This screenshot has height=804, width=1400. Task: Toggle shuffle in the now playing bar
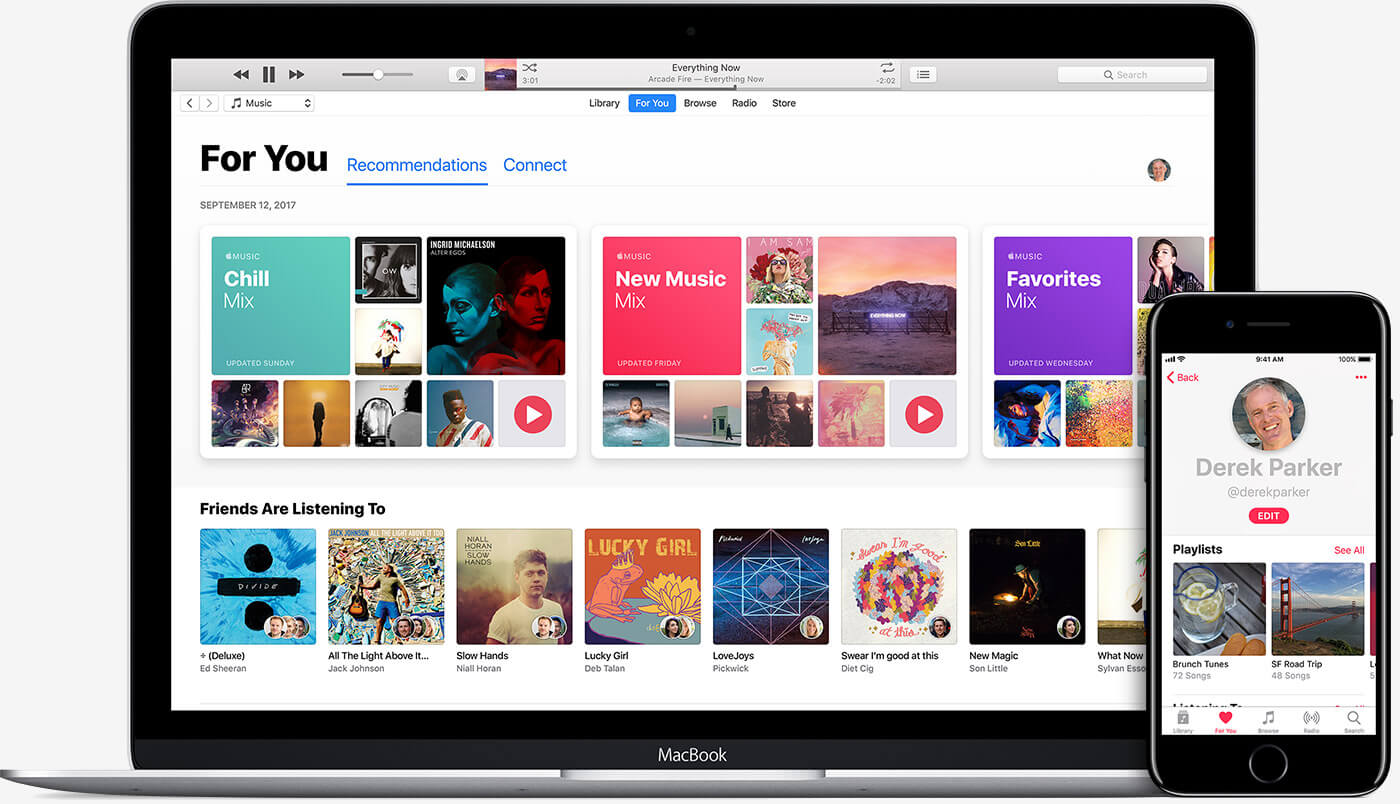point(530,67)
